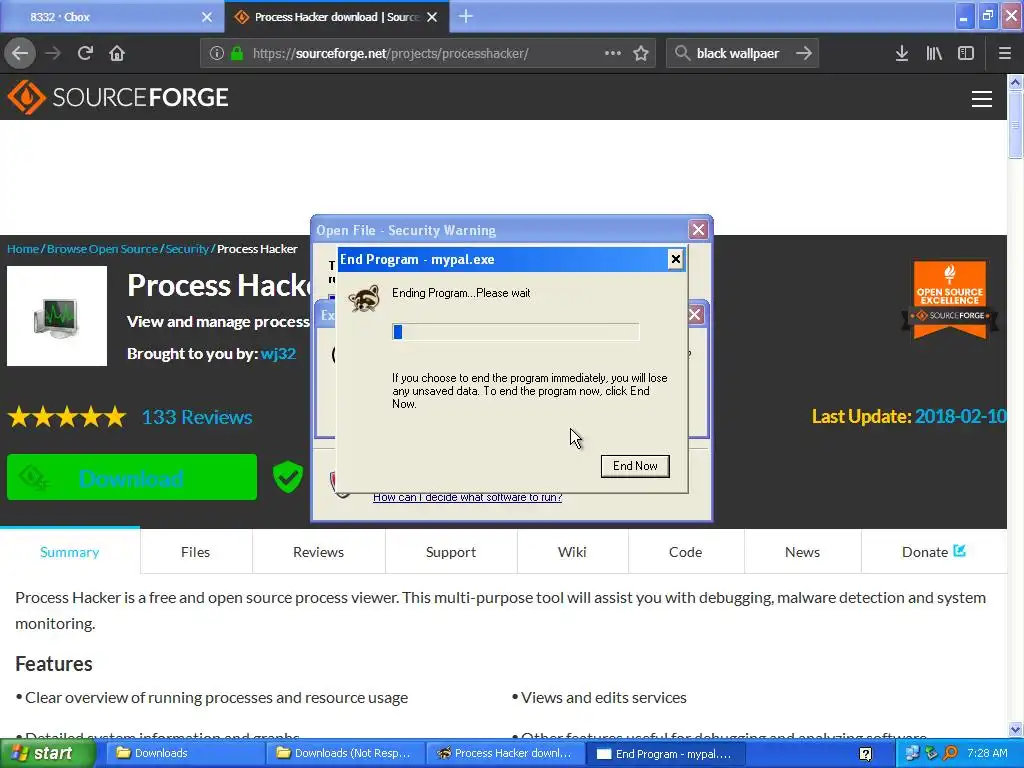Bookmark this page with the star icon
1024x768 pixels.
(x=641, y=53)
